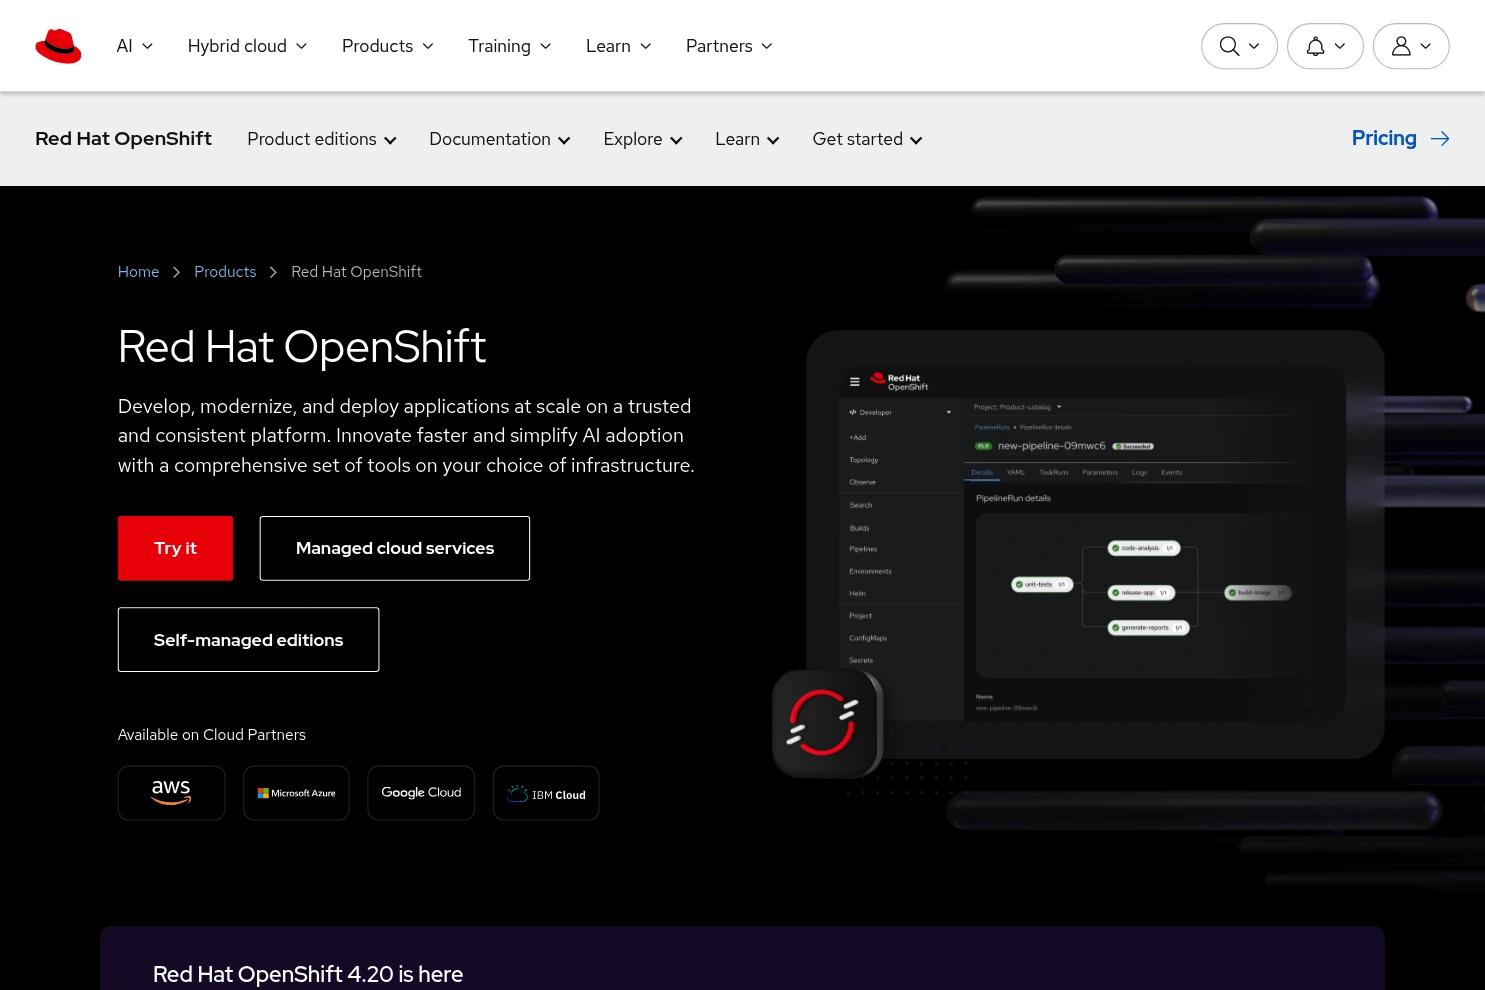Viewport: 1485px width, 990px height.
Task: Expand the AI menu
Action: (134, 46)
